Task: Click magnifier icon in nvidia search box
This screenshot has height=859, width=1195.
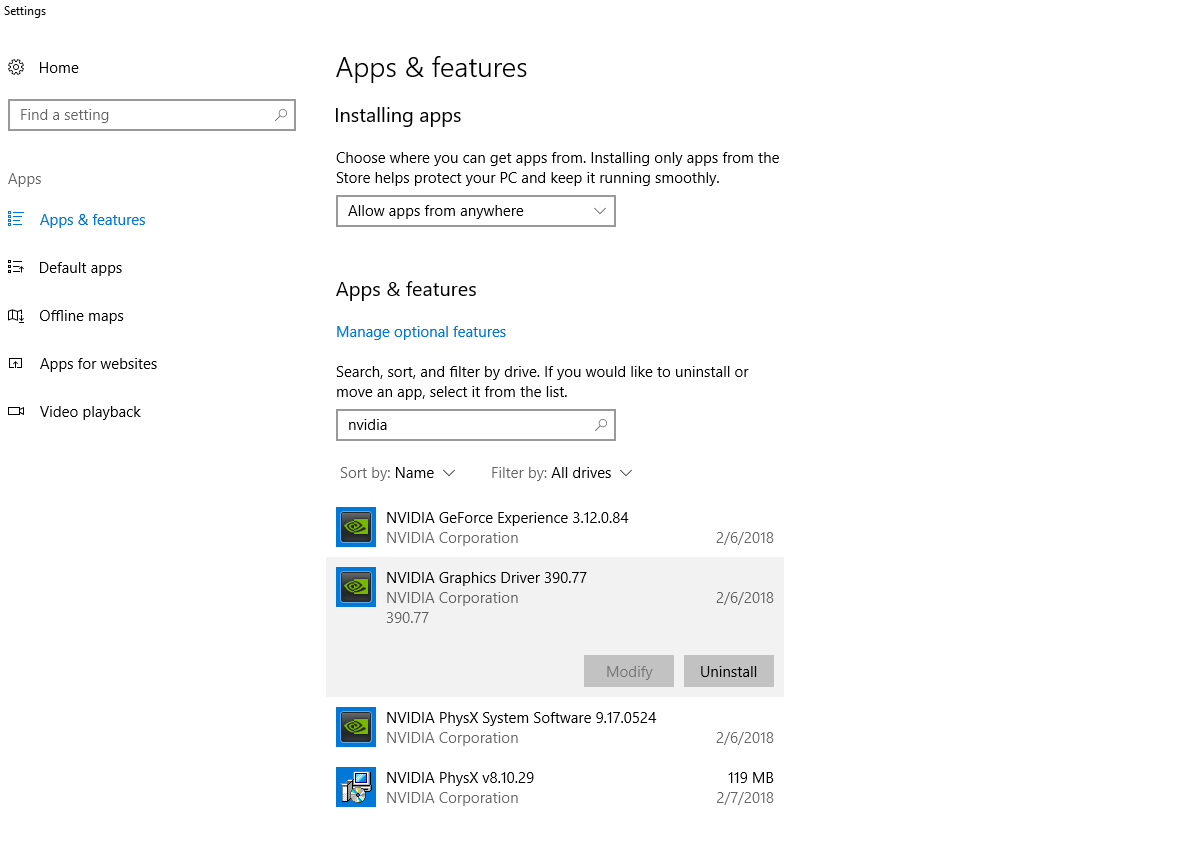Action: pos(601,425)
